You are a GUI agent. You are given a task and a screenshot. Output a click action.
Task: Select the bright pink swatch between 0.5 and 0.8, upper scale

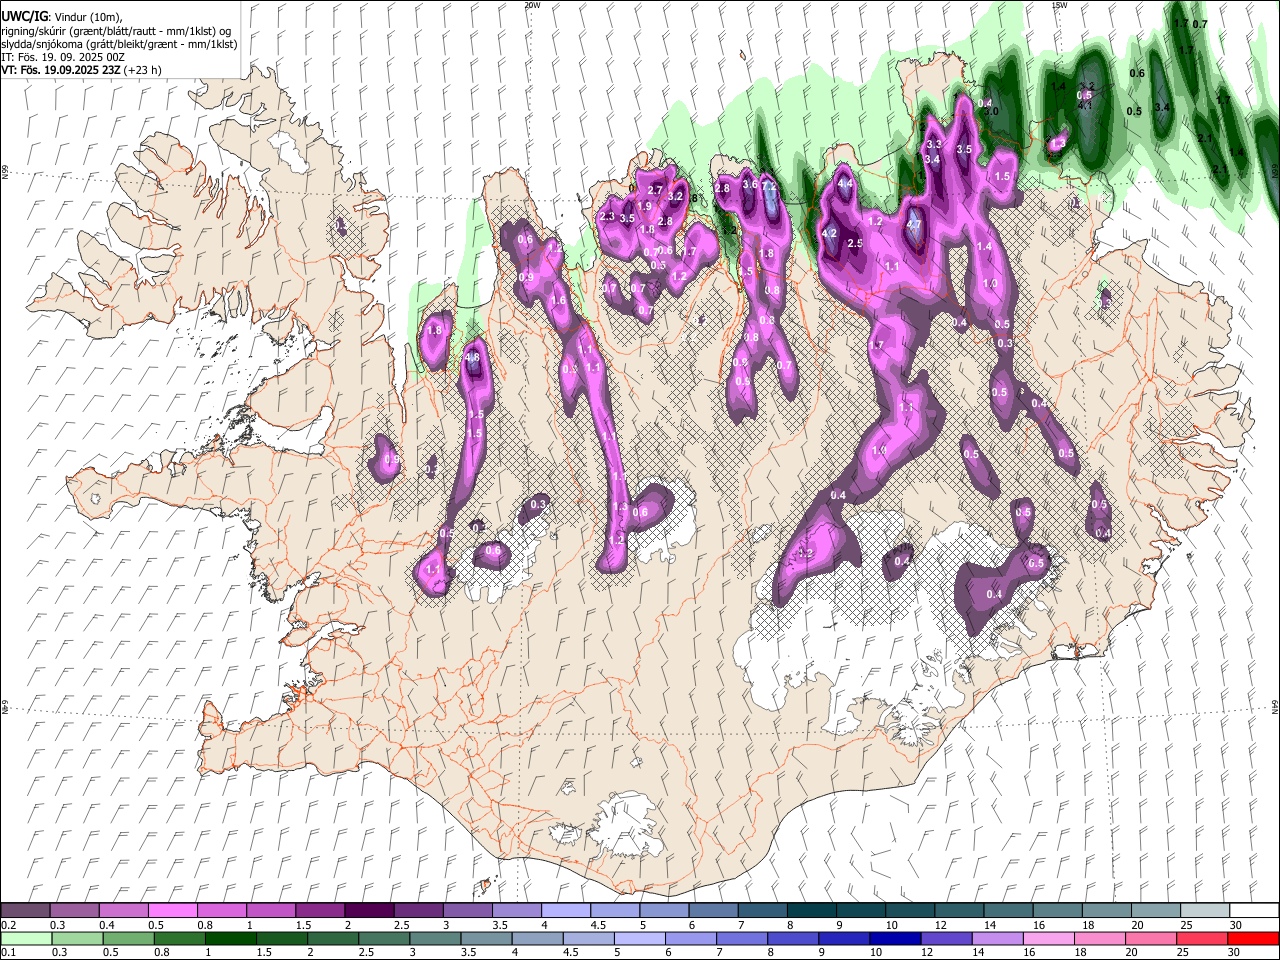[172, 911]
